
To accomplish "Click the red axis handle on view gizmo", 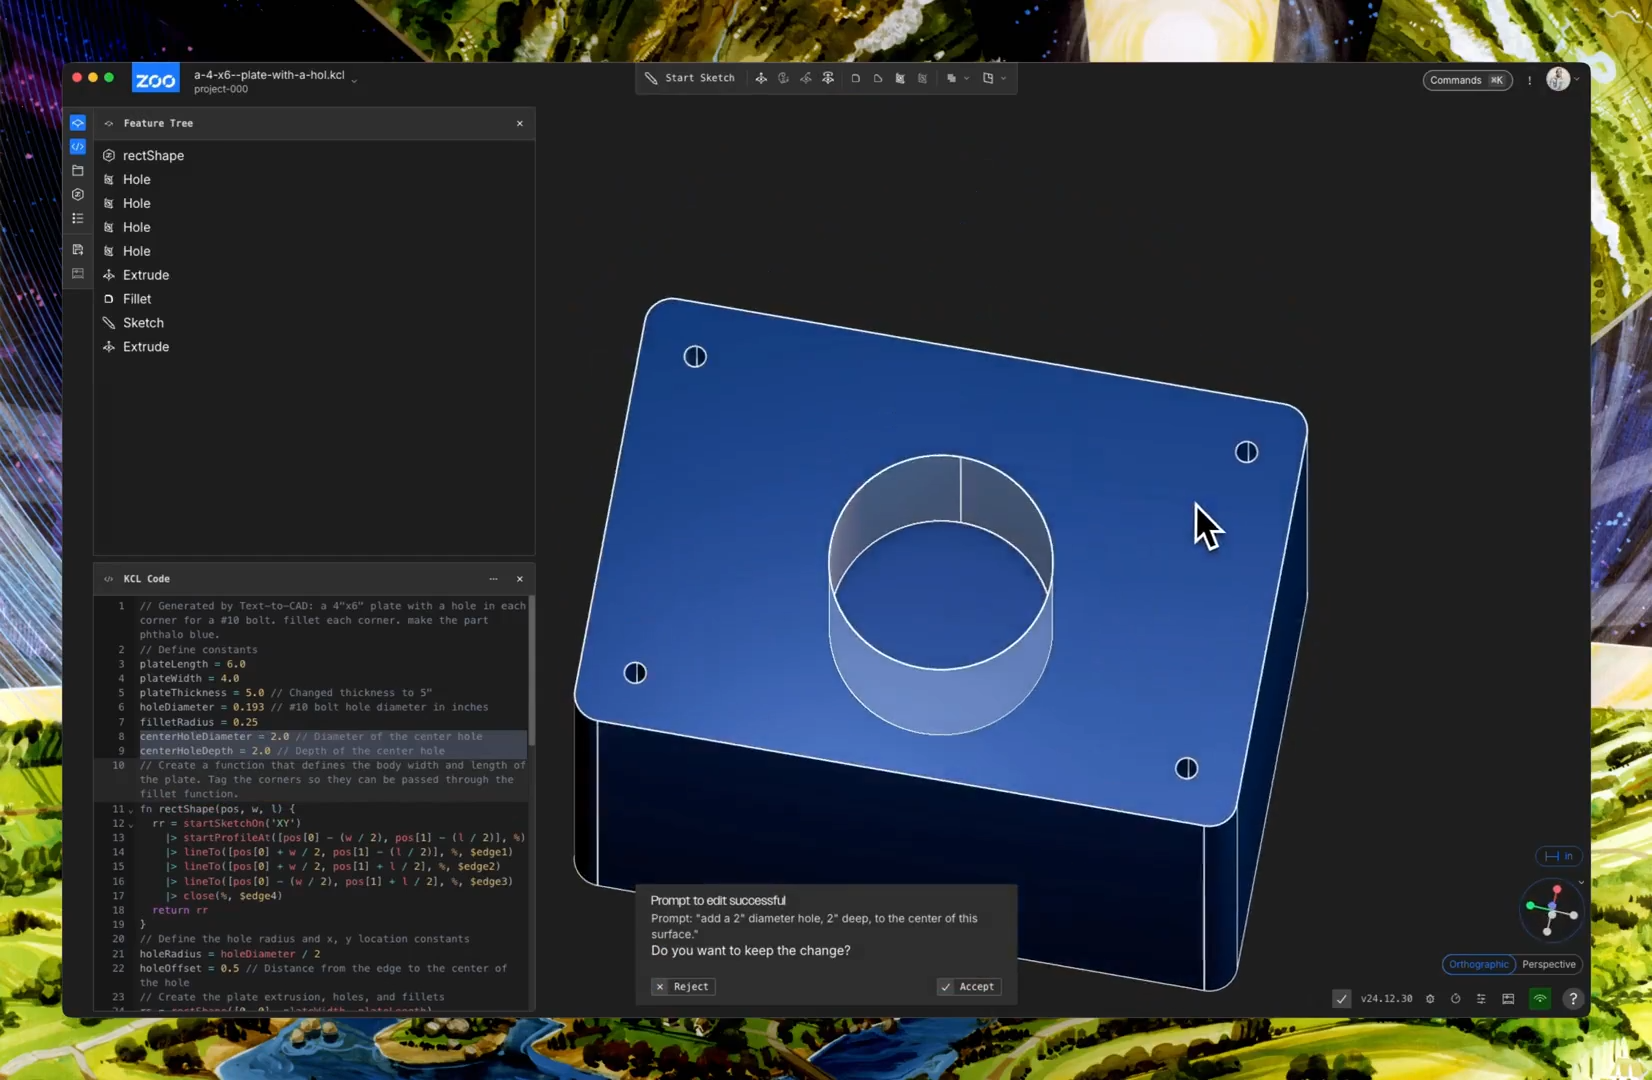I will [x=1557, y=889].
